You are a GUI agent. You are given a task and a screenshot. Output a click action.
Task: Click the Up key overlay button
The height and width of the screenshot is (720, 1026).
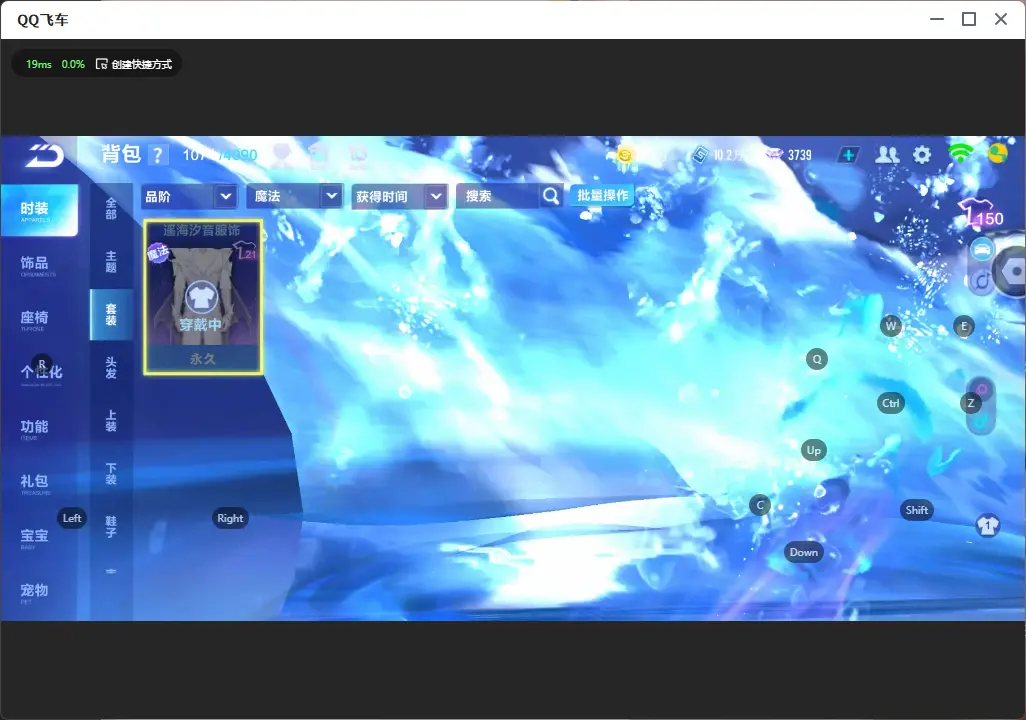pos(813,450)
